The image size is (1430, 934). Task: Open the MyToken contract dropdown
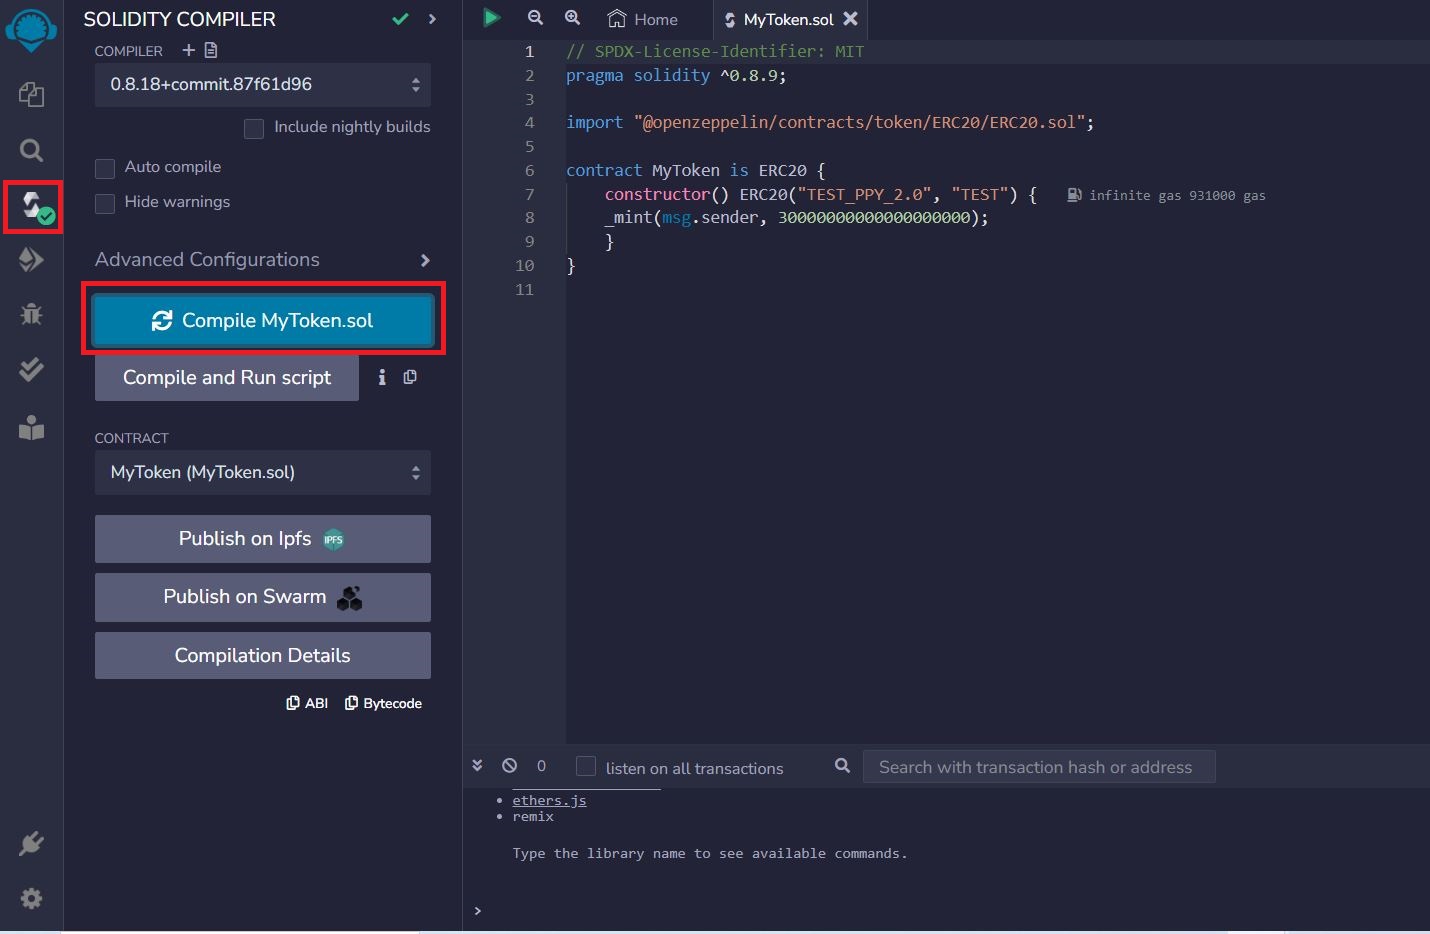point(263,473)
